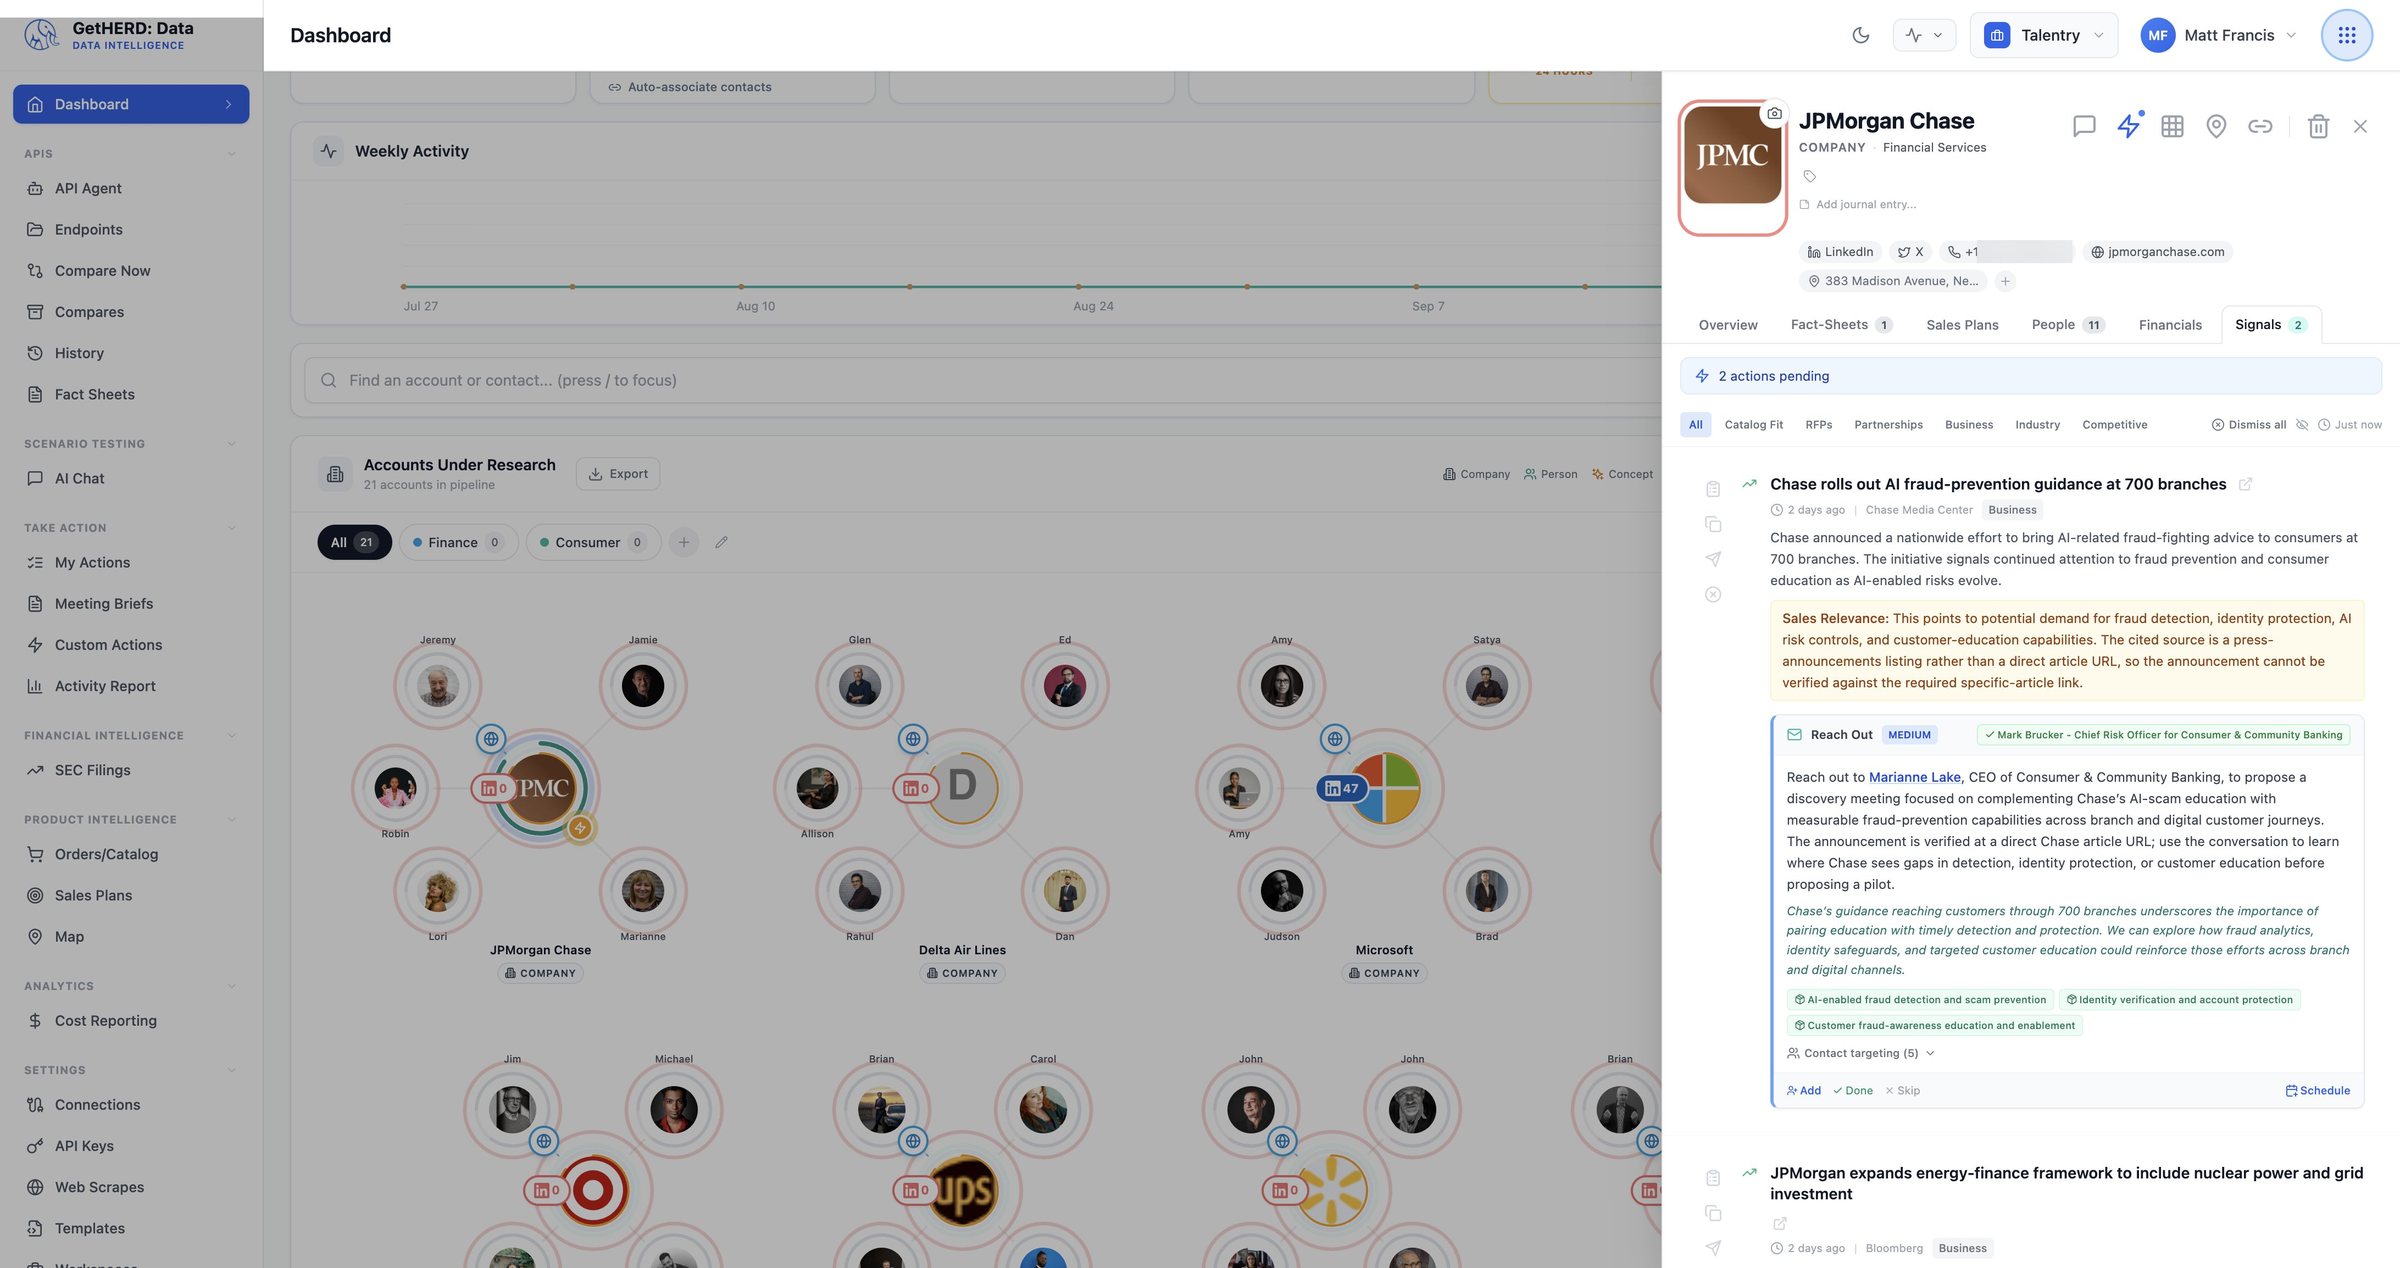Screen dimensions: 2400x1268
Task: Click Dismiss all signals
Action: [2248, 425]
